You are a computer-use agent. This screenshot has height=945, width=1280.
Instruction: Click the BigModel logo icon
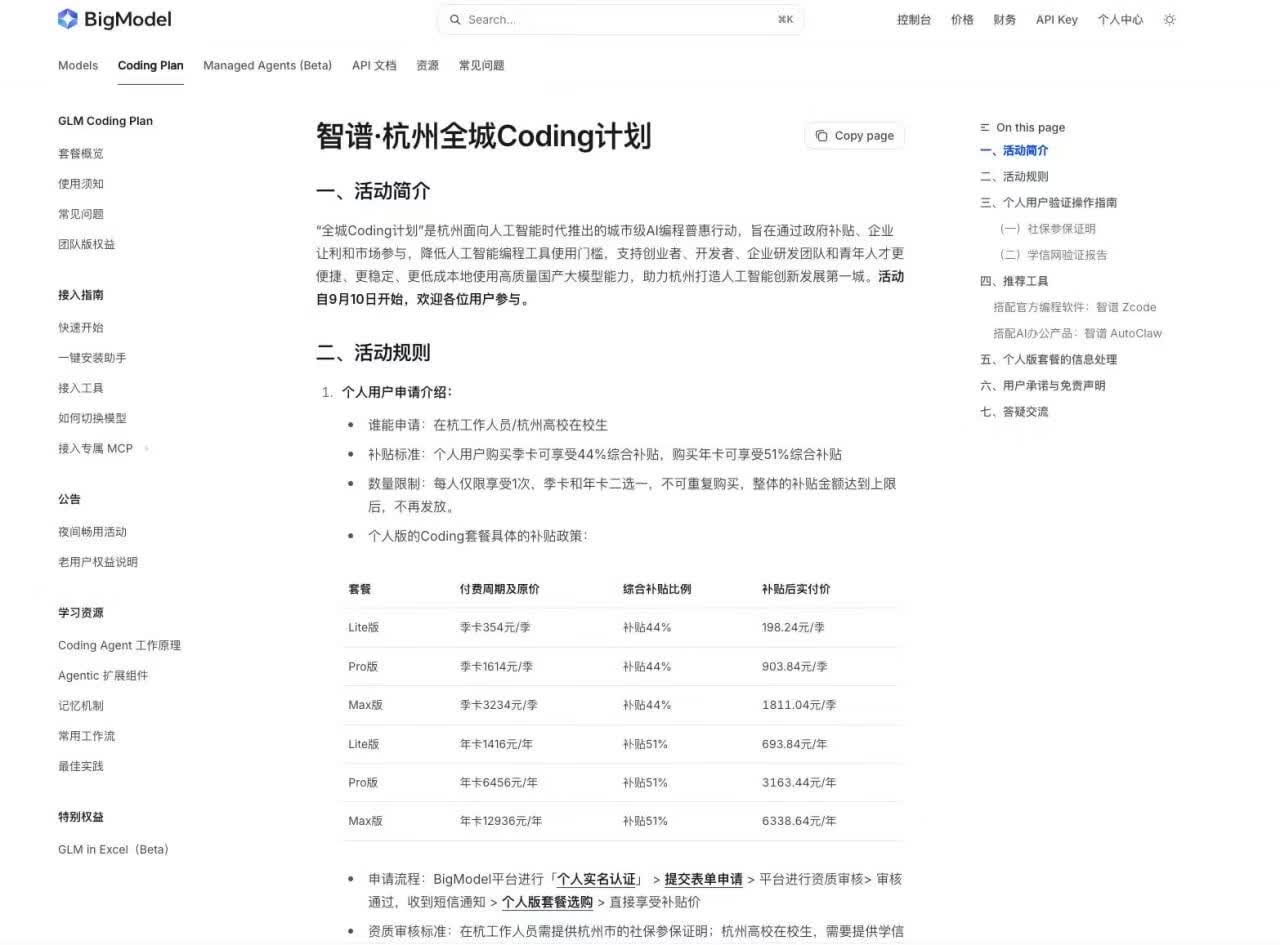67,19
